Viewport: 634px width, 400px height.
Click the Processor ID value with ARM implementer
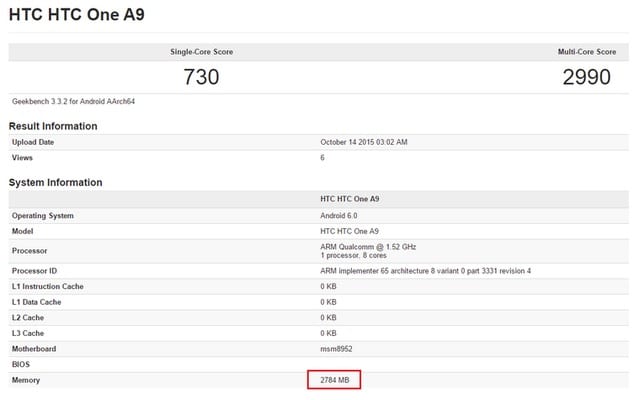click(425, 271)
